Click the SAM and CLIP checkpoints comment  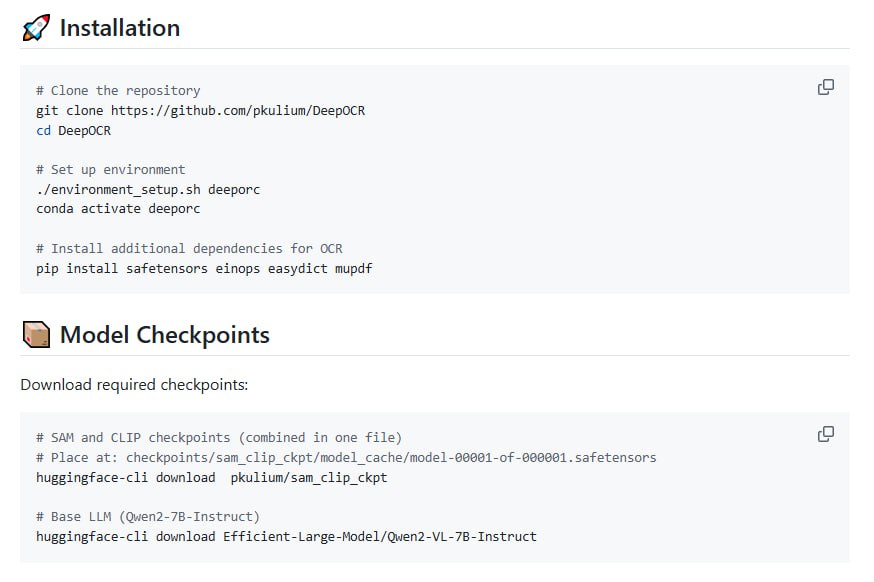pyautogui.click(x=219, y=437)
